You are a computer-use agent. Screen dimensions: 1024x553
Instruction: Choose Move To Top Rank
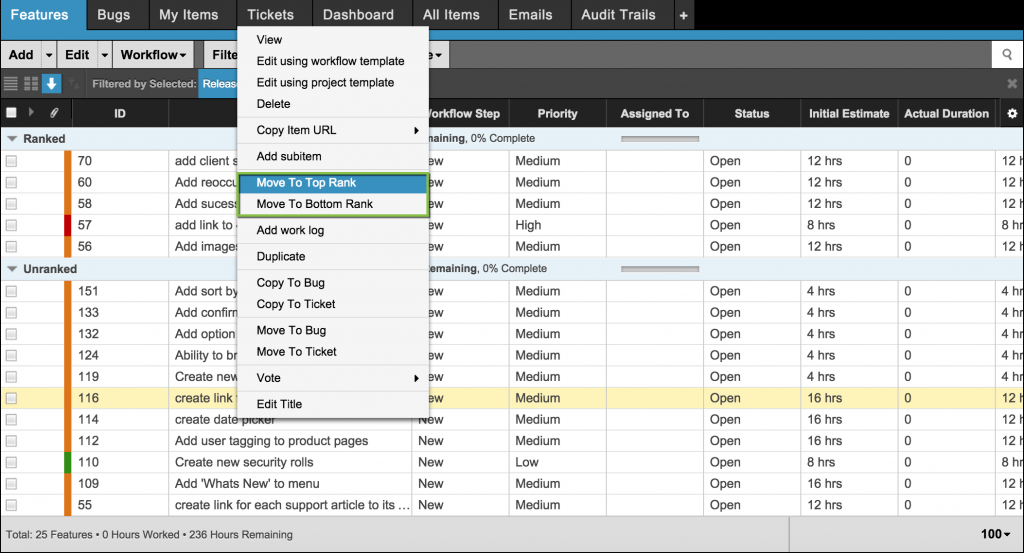point(332,183)
